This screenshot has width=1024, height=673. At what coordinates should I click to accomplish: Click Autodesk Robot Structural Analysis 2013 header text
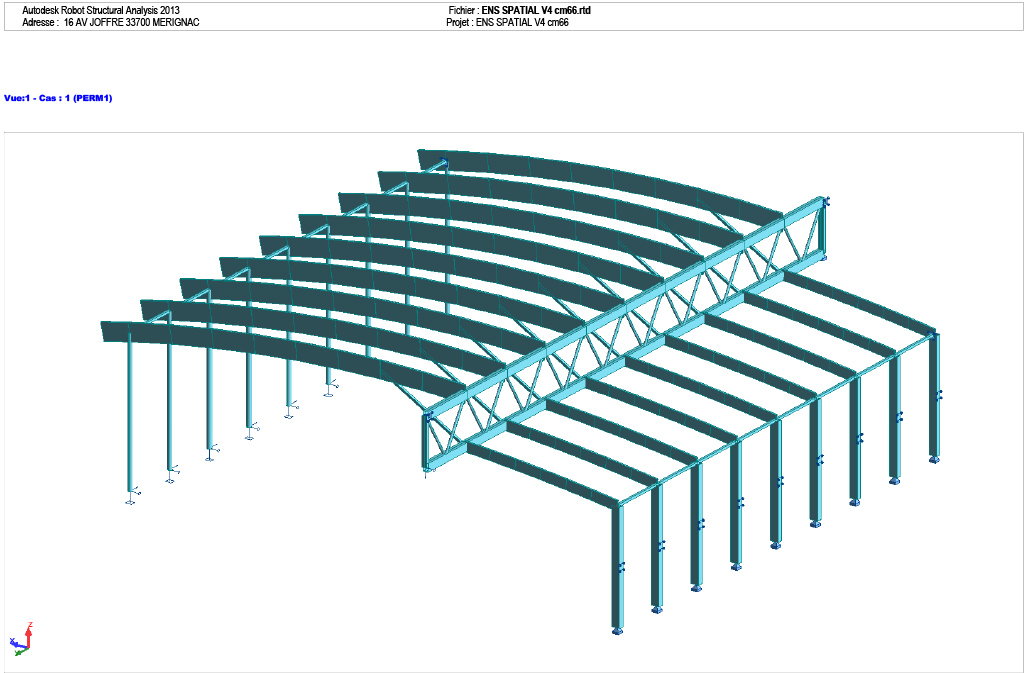(x=100, y=10)
